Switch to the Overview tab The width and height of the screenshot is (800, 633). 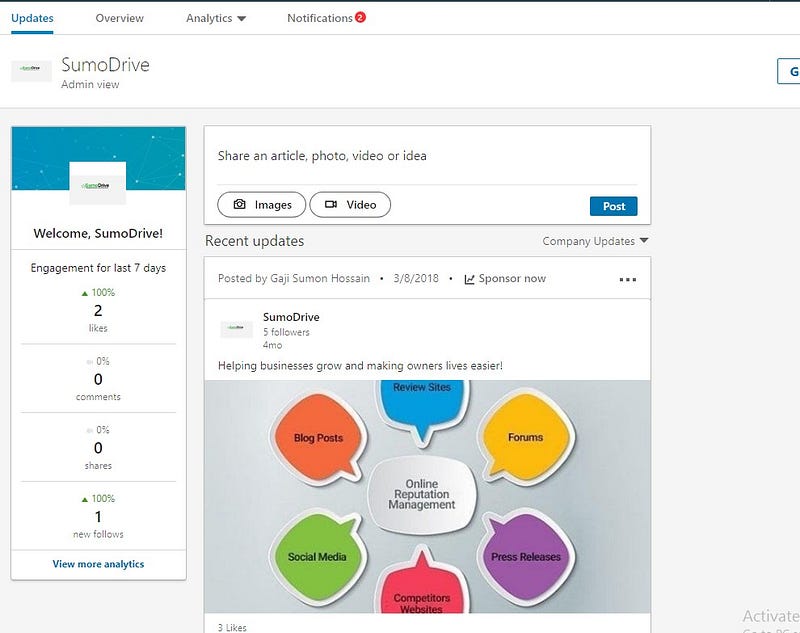point(119,18)
